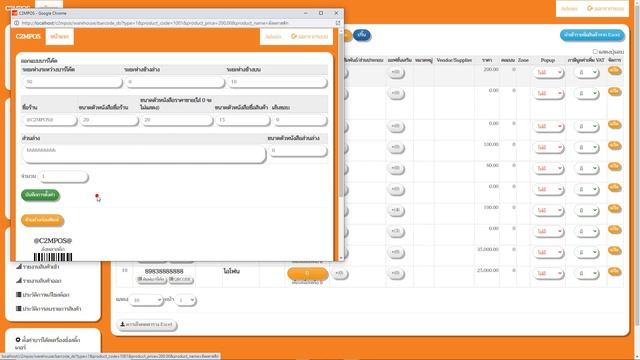Click the shop name field with @C2MPOS@
This screenshot has width=640, height=360.
pyautogui.click(x=49, y=120)
